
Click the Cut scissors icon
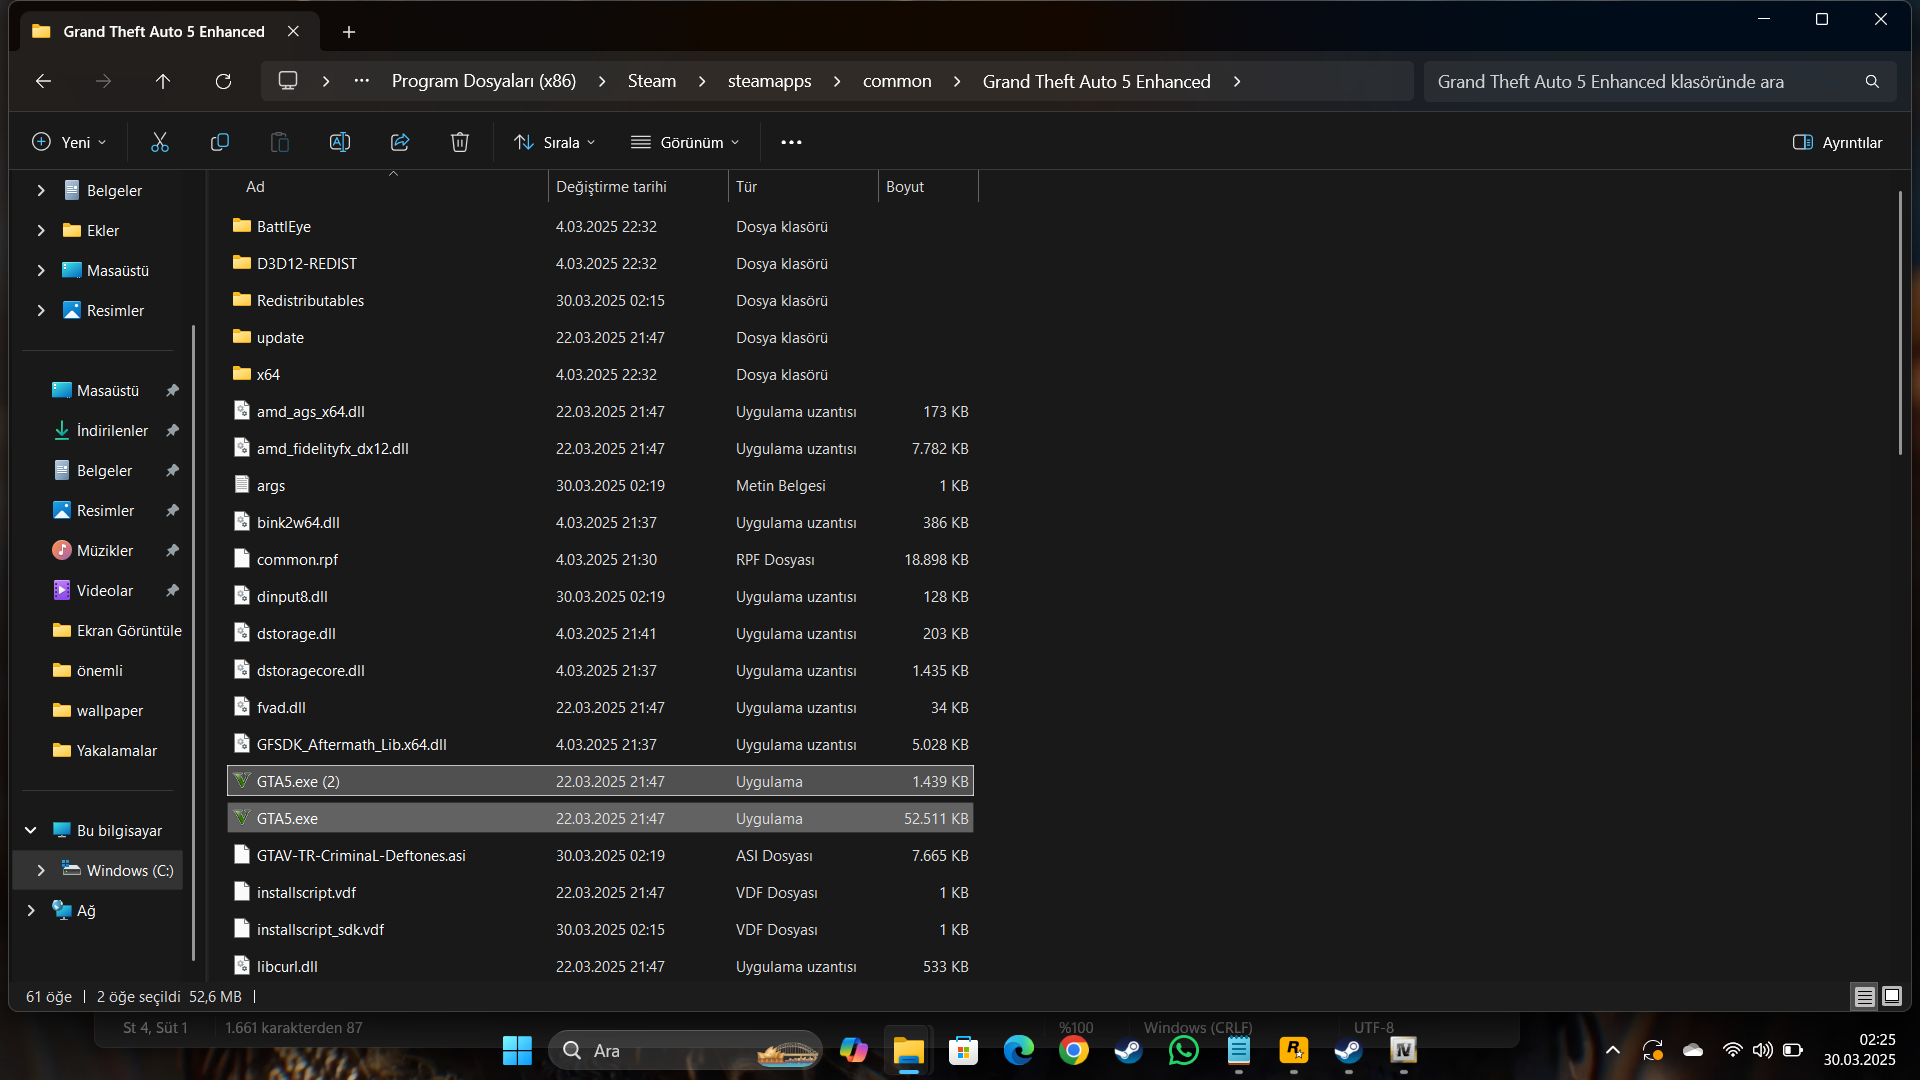tap(160, 142)
